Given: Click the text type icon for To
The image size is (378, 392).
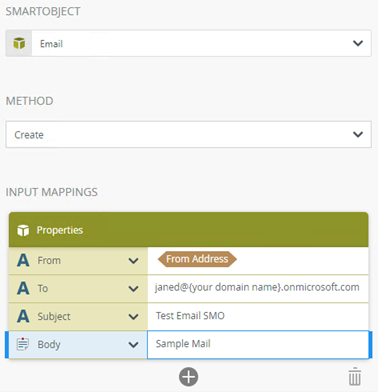Looking at the screenshot, I should (x=23, y=288).
